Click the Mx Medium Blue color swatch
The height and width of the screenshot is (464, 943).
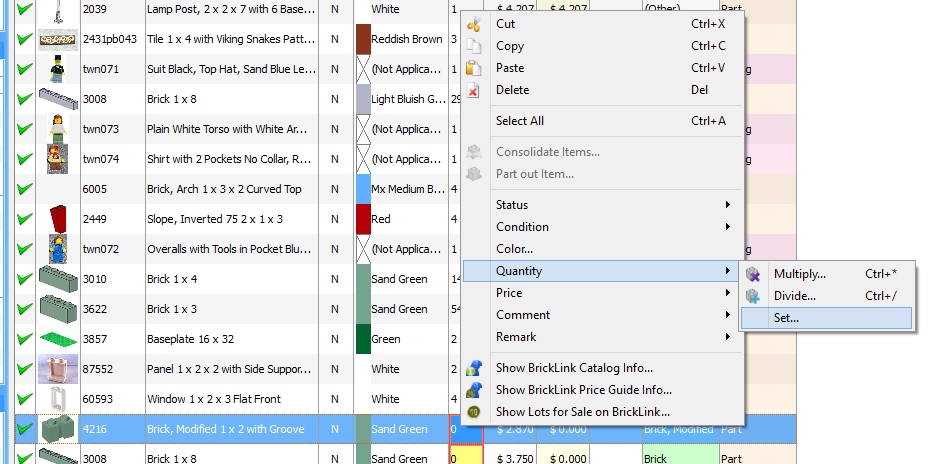363,189
